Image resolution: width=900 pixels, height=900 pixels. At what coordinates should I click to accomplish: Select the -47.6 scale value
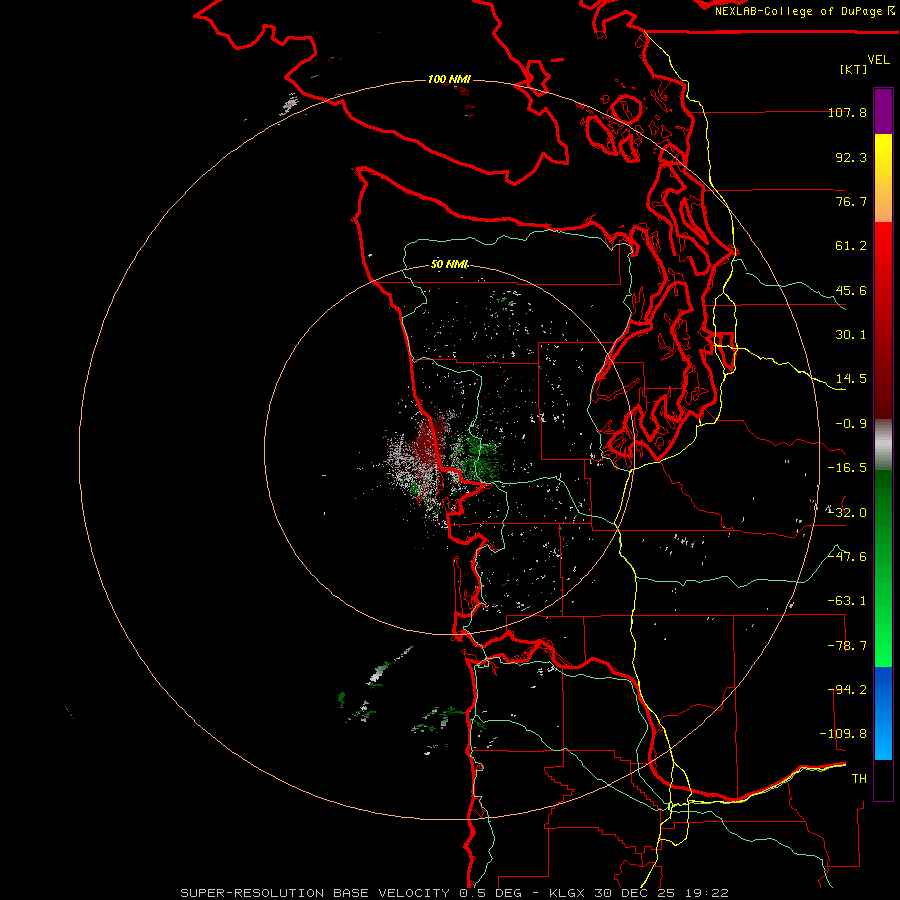[x=847, y=557]
